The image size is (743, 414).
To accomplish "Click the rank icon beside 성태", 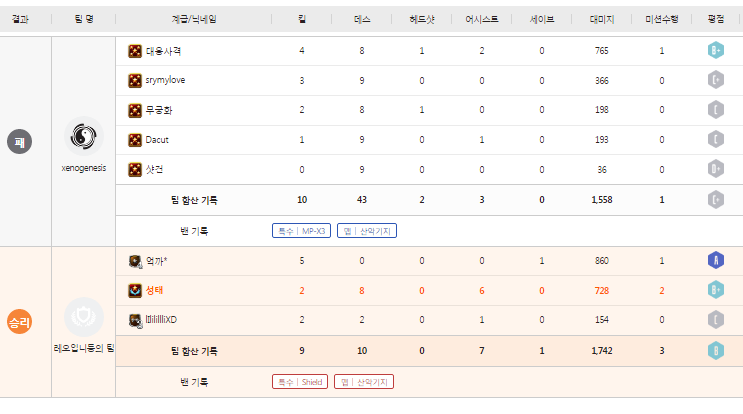I will (x=135, y=291).
